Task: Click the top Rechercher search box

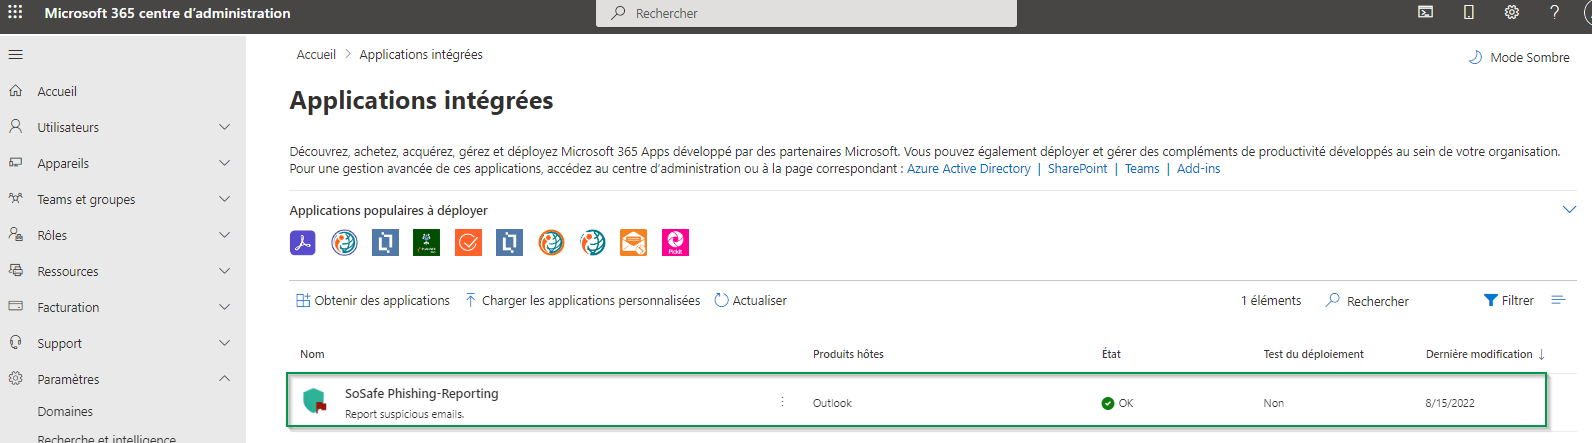Action: [806, 13]
